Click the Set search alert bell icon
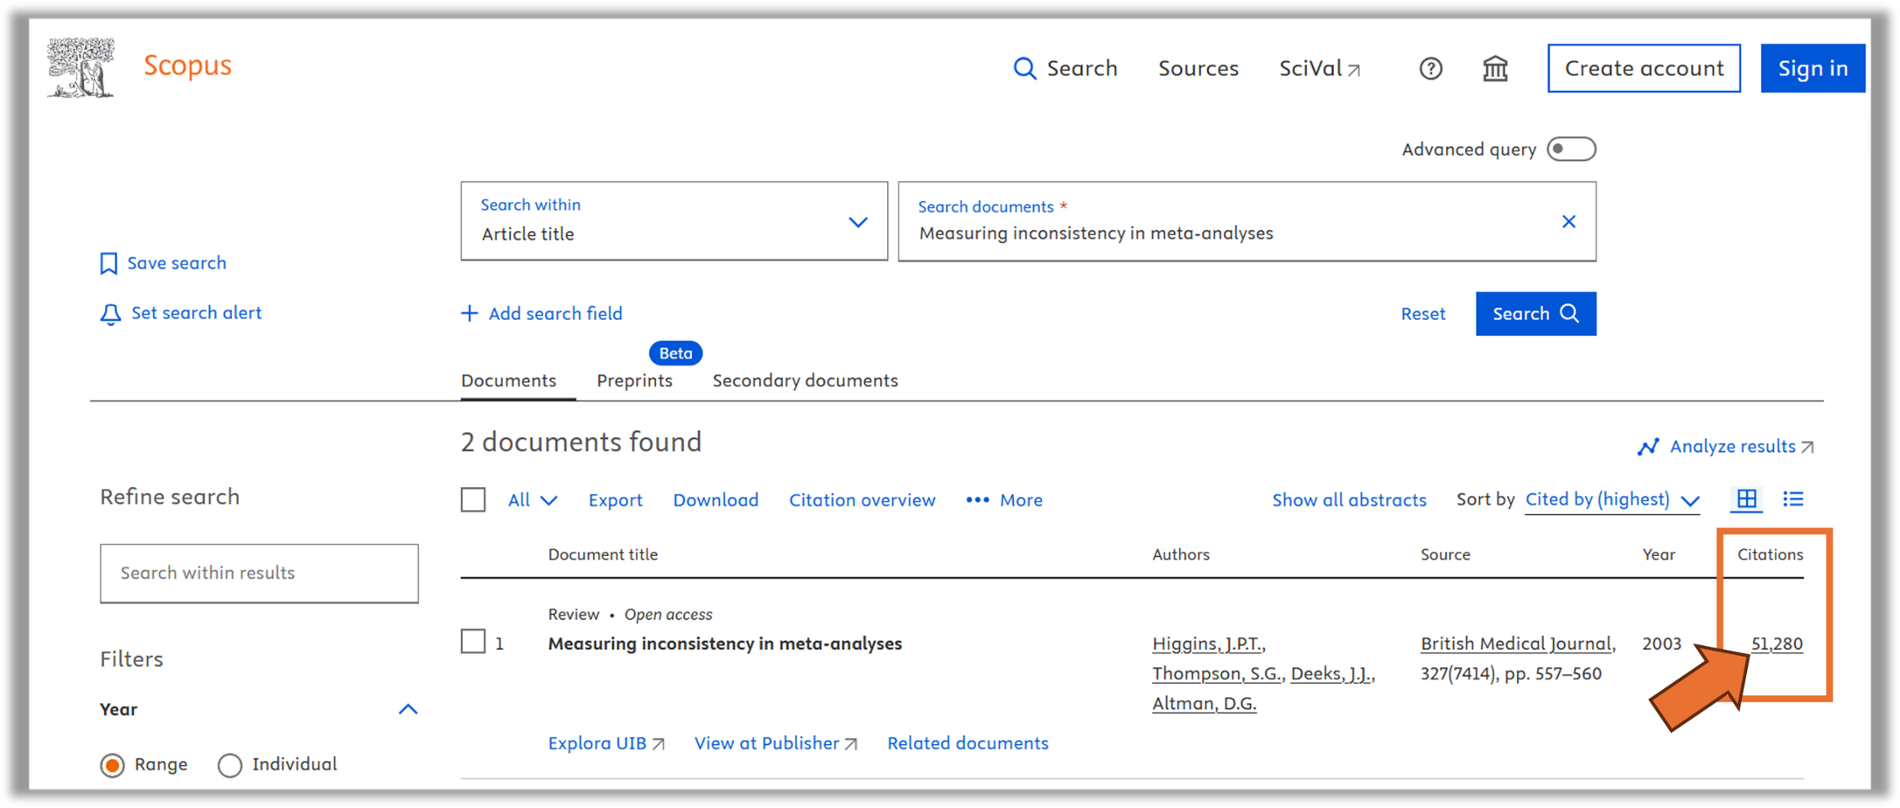Image resolution: width=1900 pixels, height=808 pixels. click(110, 314)
